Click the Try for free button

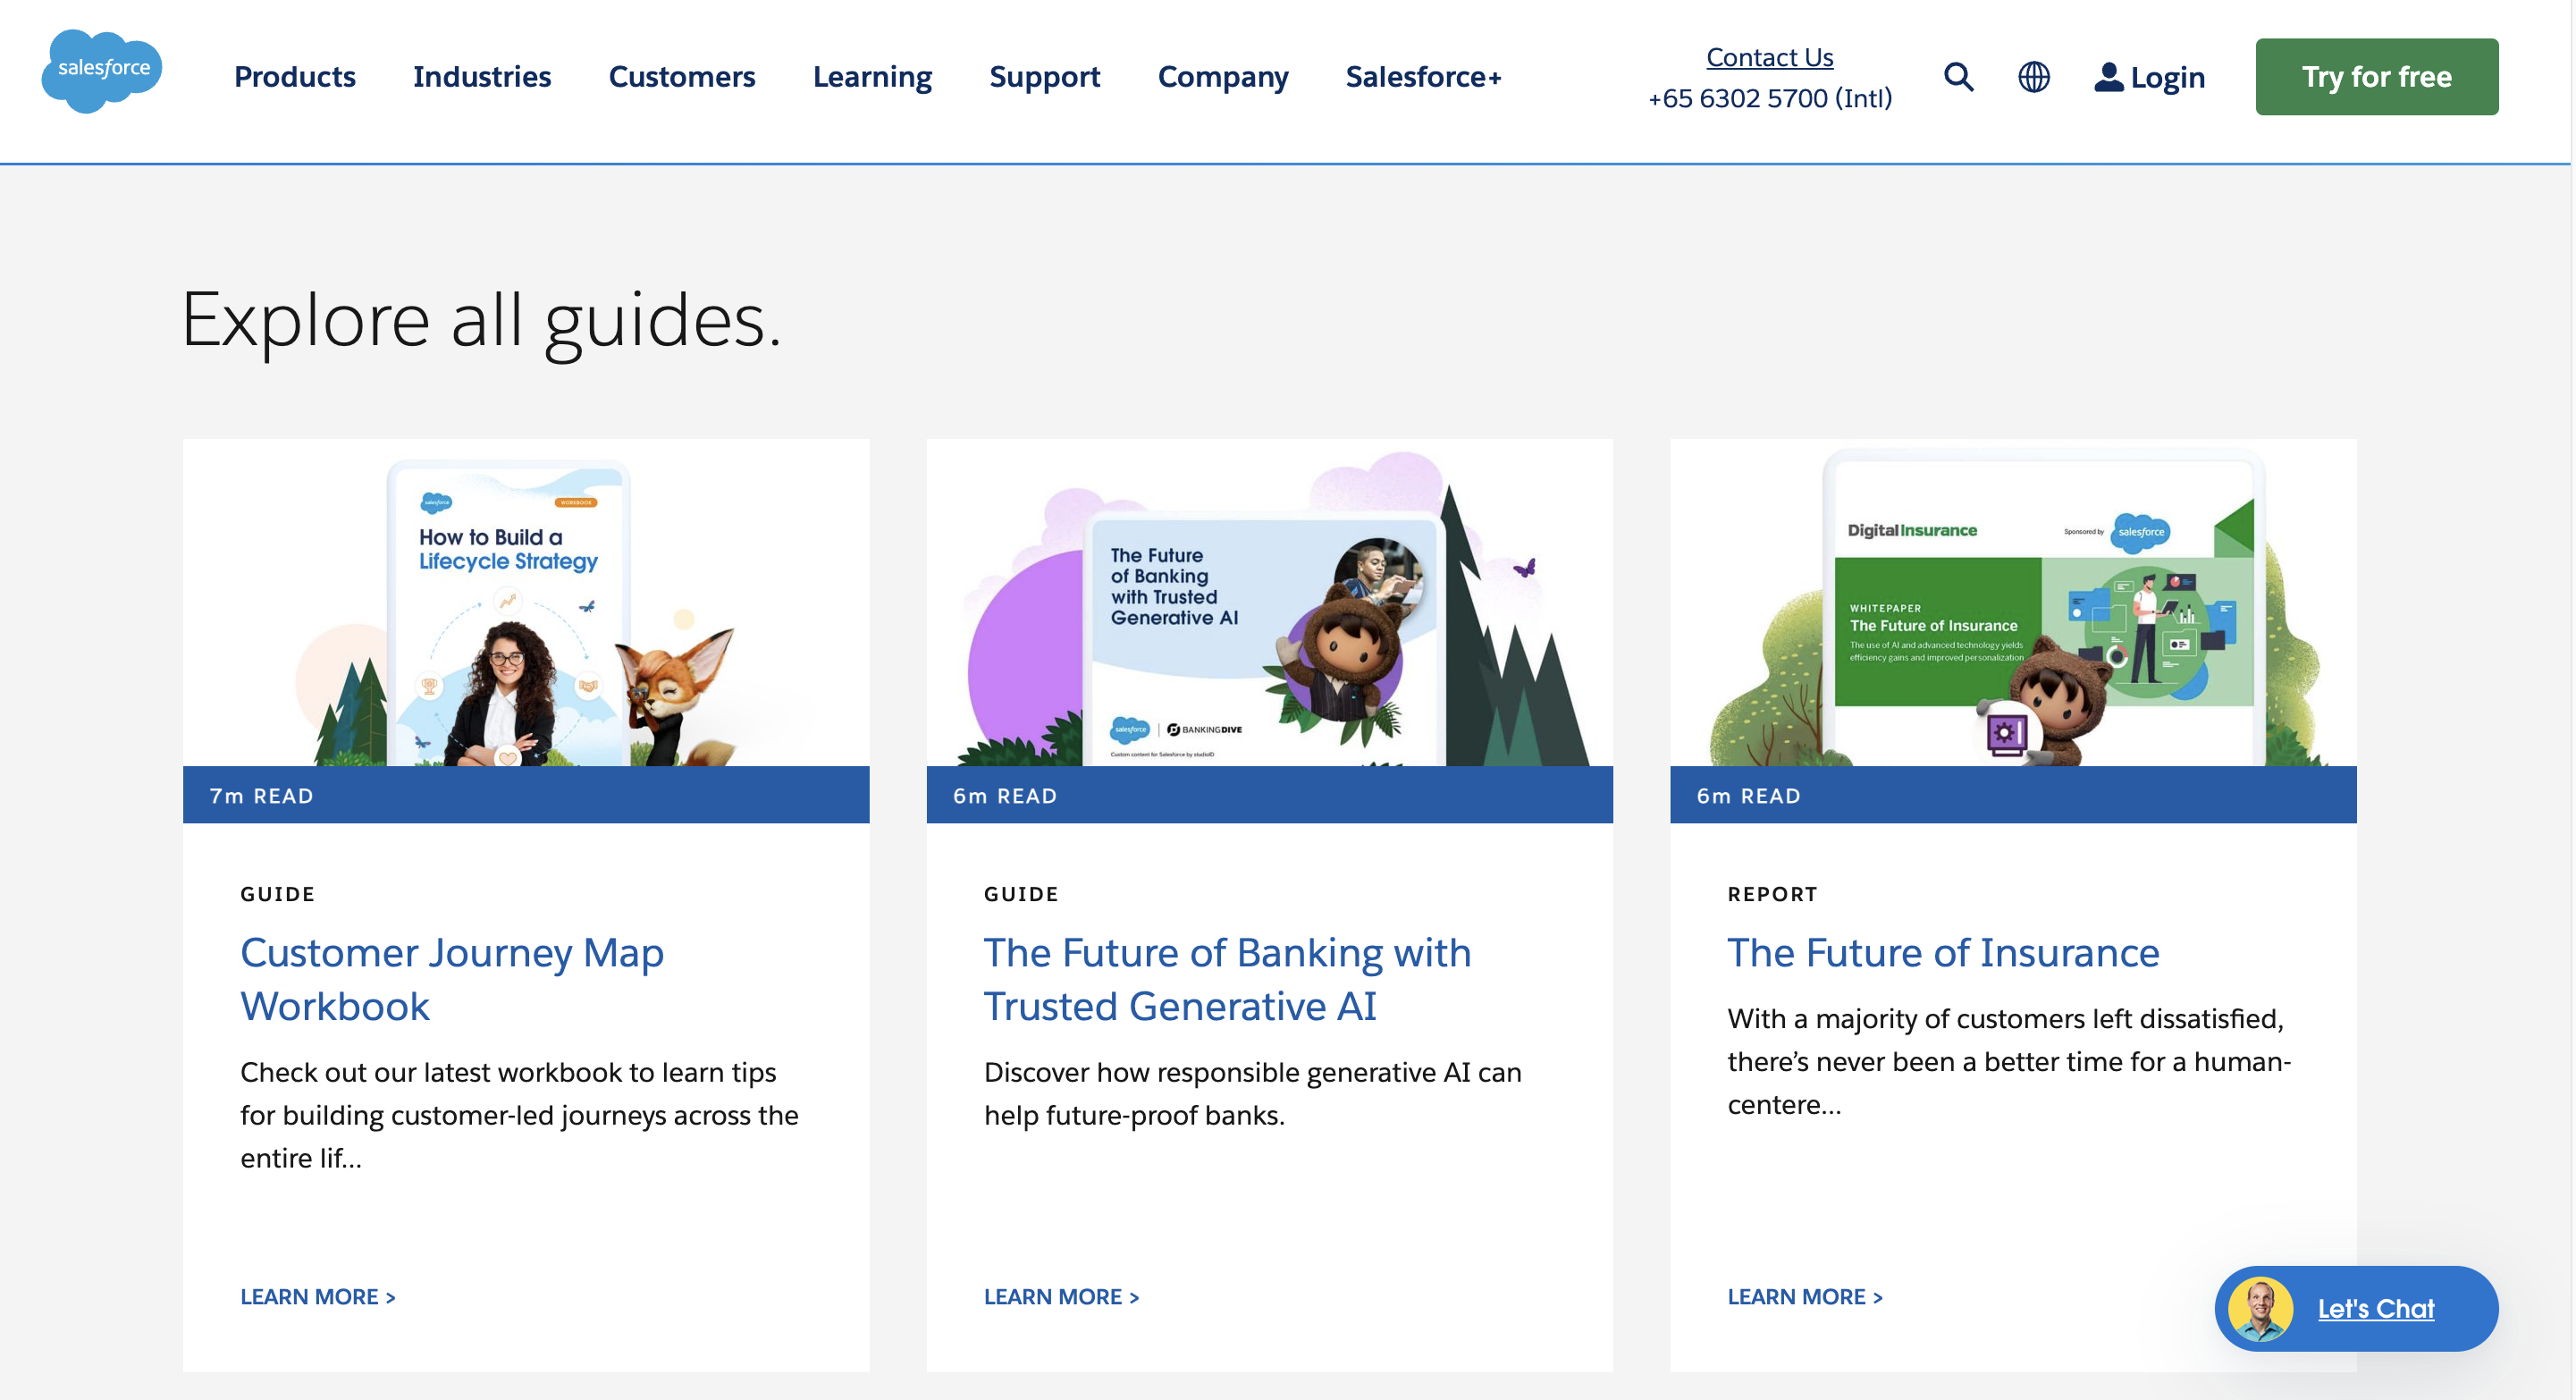coord(2376,76)
